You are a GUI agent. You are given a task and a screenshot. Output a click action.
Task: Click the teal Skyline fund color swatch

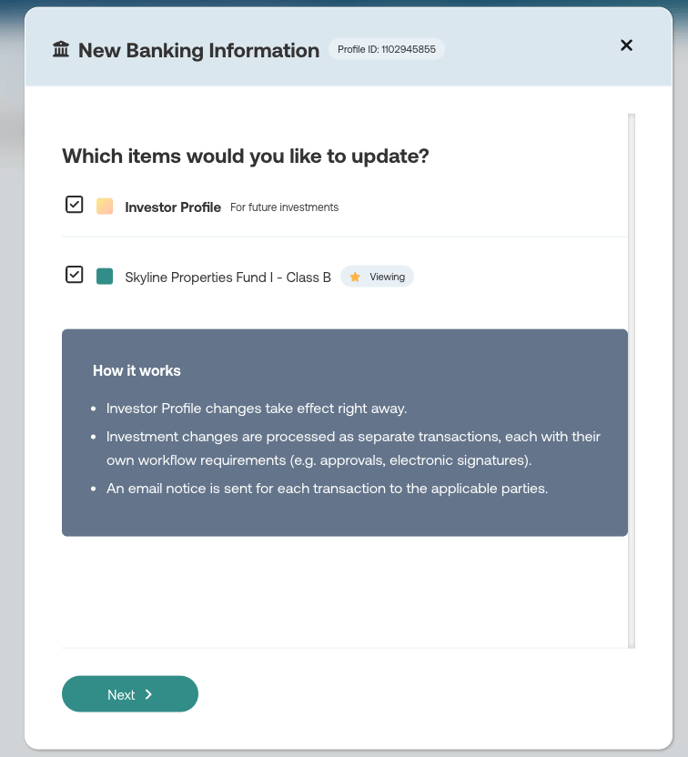coord(105,277)
